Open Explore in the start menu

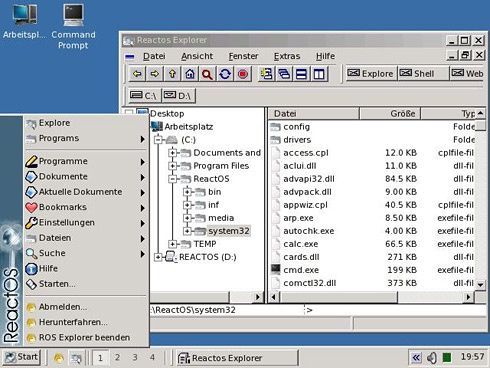86,123
